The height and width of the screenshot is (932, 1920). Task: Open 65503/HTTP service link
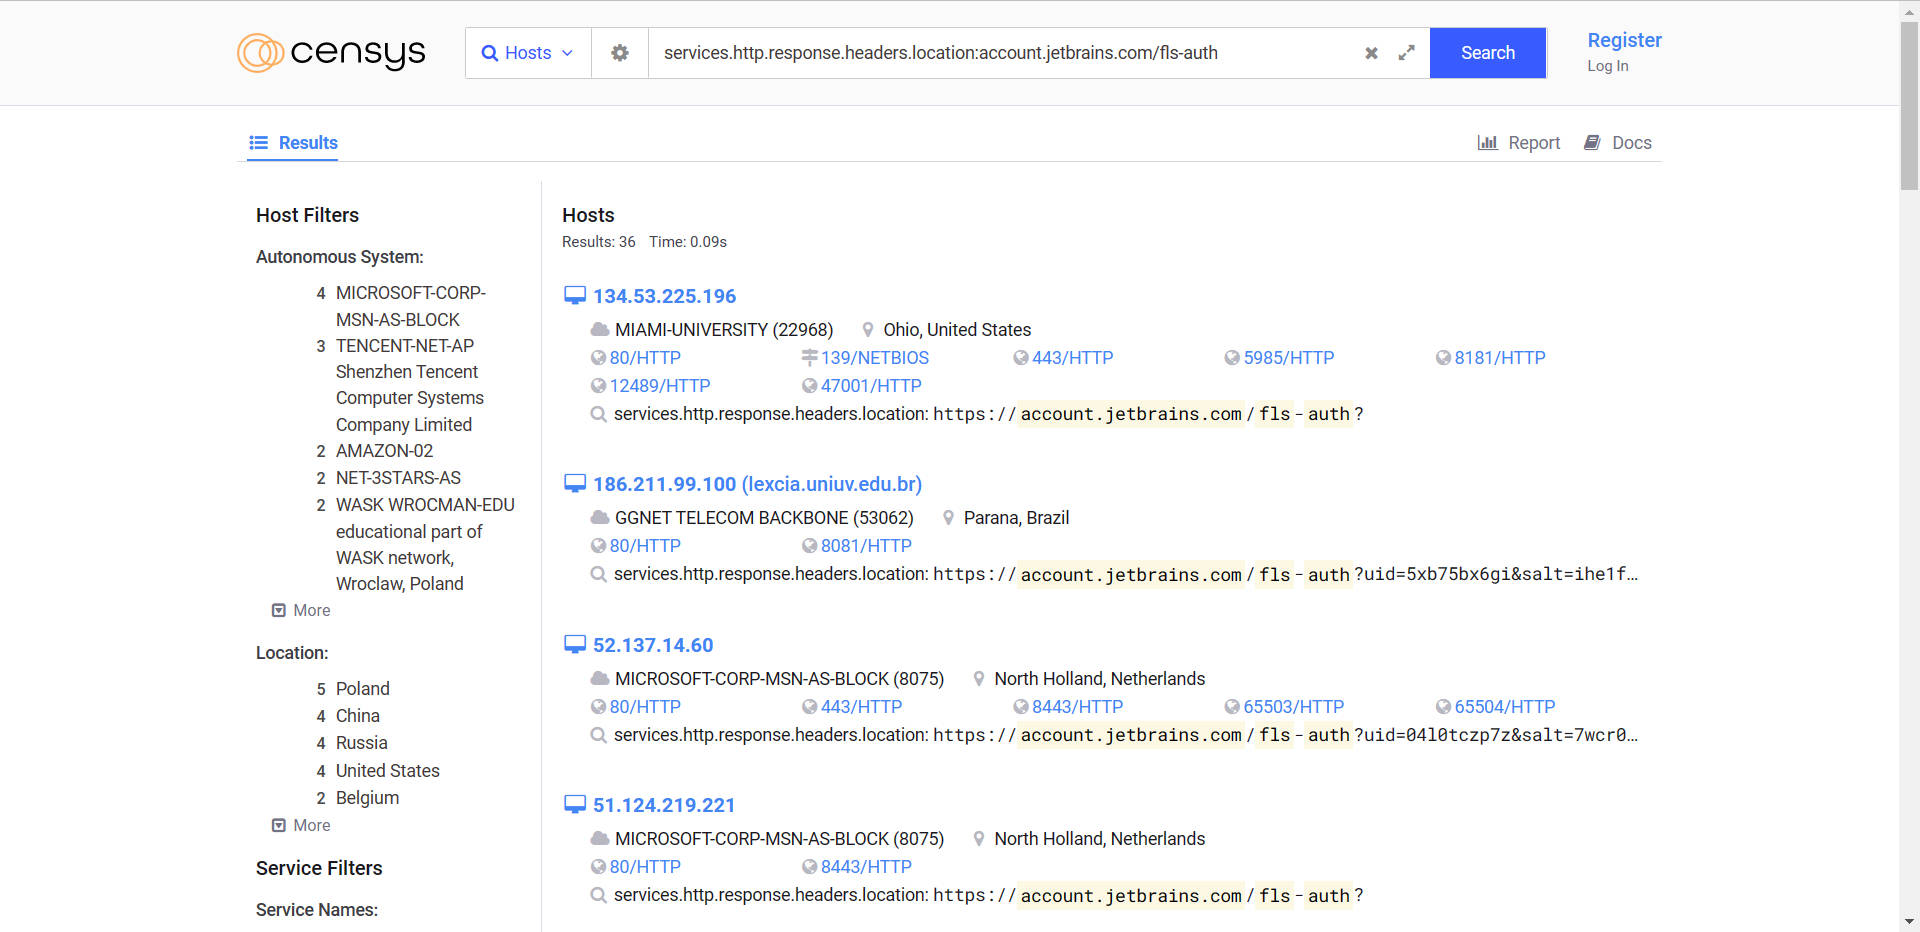tap(1293, 707)
